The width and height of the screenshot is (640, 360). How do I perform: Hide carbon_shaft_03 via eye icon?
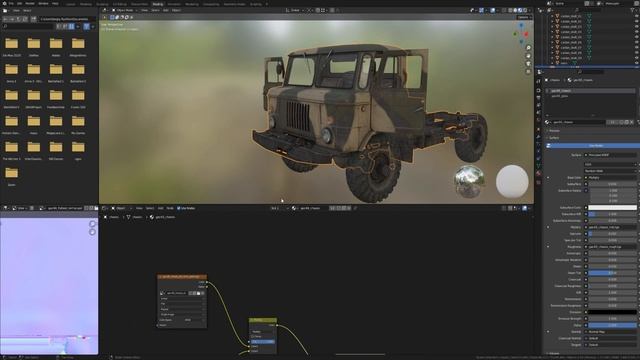coord(637,27)
